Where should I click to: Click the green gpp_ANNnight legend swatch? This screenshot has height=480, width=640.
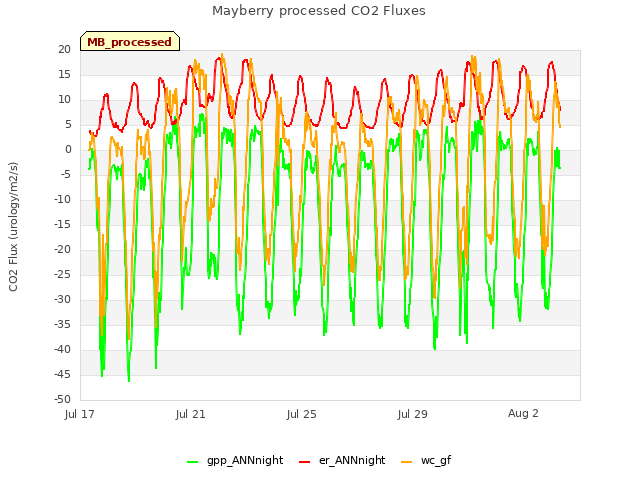(x=192, y=462)
